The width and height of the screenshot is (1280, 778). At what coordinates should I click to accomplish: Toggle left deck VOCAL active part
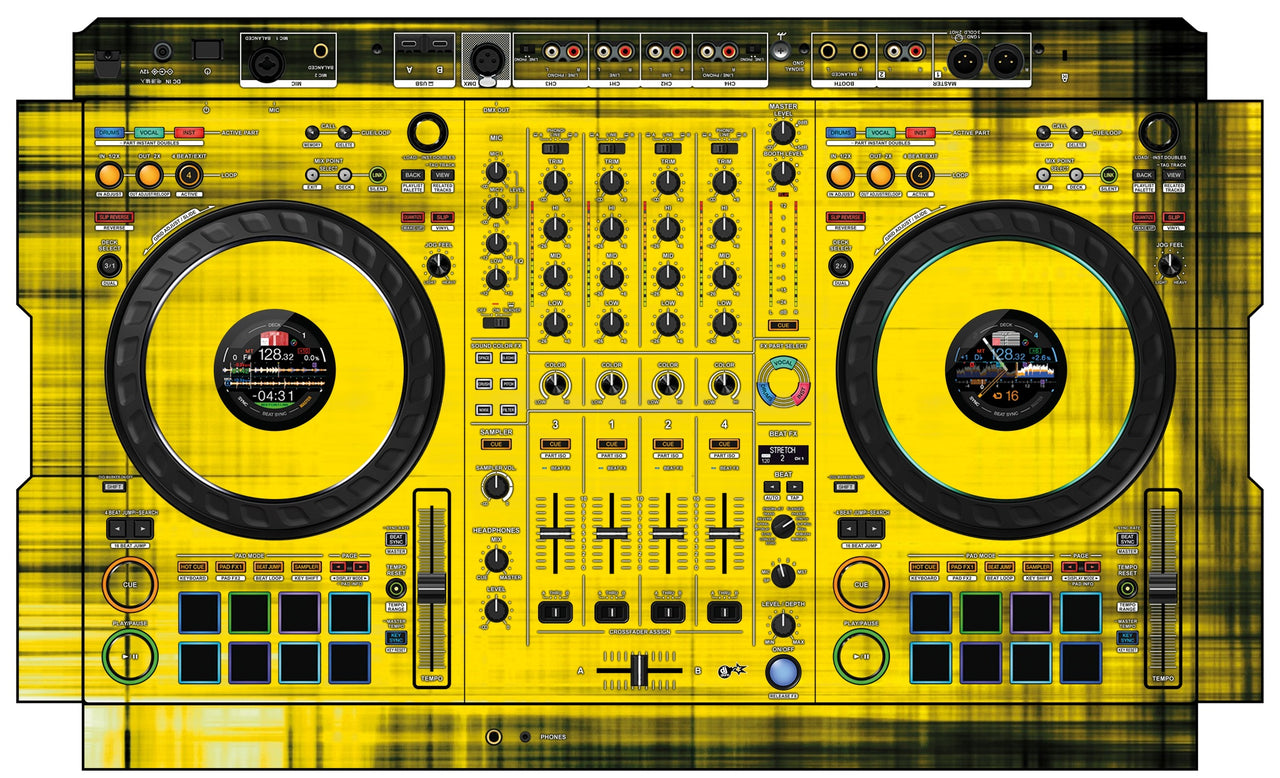click(x=148, y=132)
